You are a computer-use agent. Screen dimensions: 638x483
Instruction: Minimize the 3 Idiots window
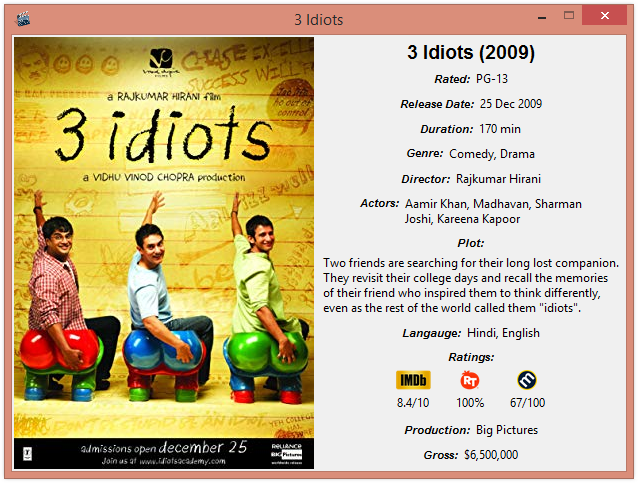coord(542,18)
